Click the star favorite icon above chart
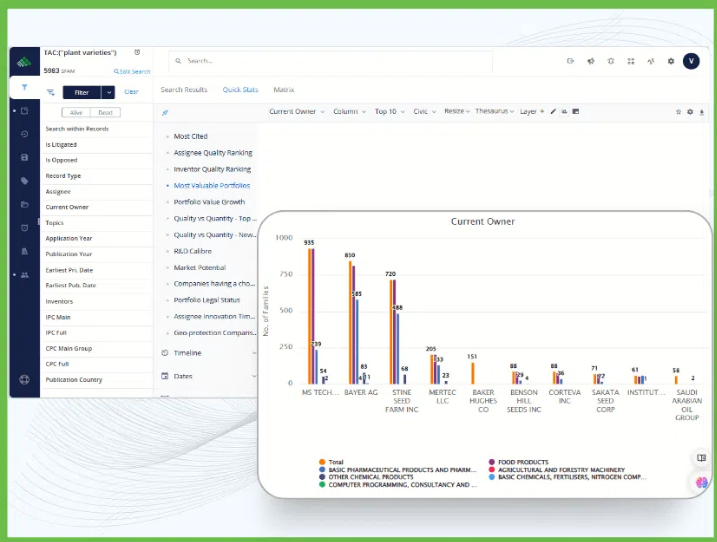 678,112
